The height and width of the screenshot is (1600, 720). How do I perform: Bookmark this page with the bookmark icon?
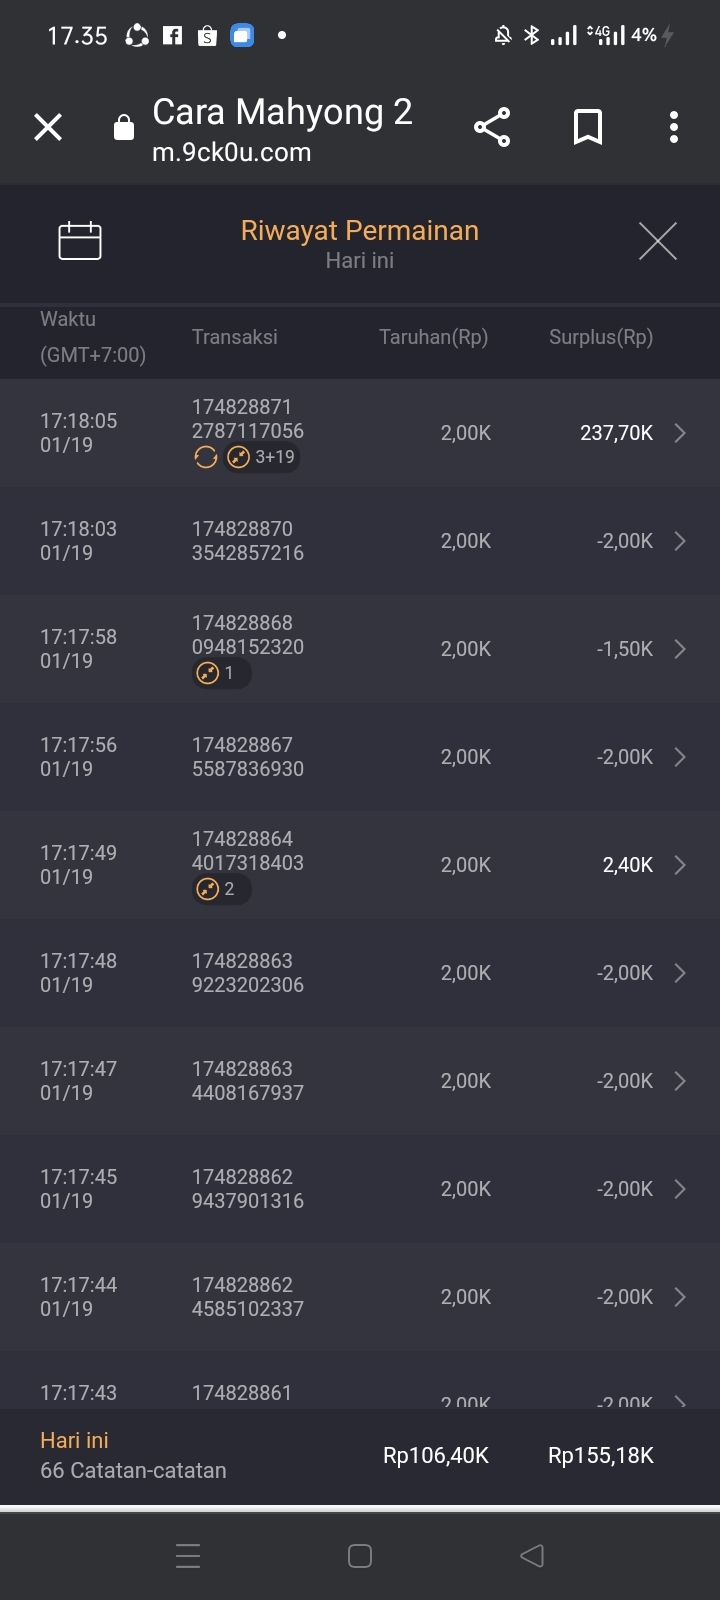(588, 128)
